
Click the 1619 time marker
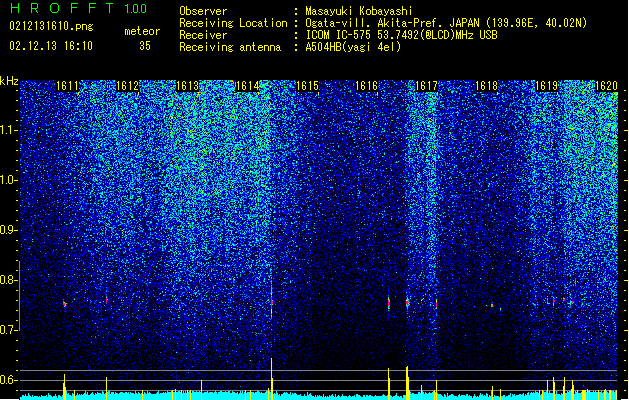click(x=546, y=86)
